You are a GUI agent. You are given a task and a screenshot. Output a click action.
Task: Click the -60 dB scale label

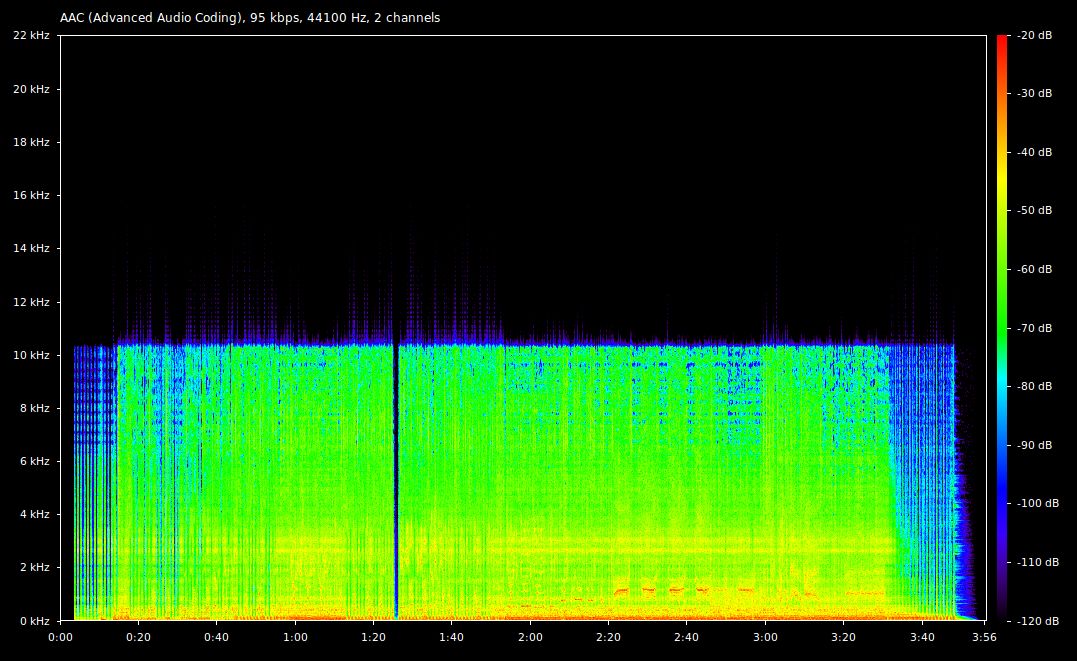click(1034, 269)
